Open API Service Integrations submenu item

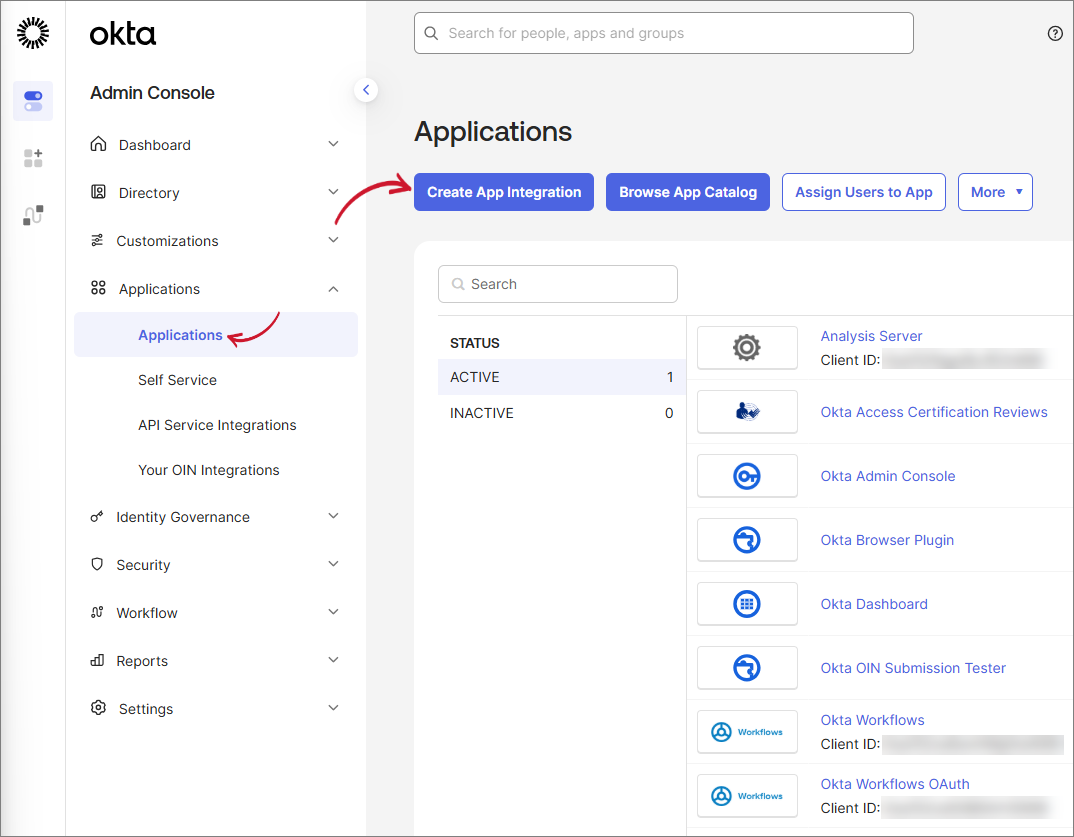pyautogui.click(x=217, y=425)
